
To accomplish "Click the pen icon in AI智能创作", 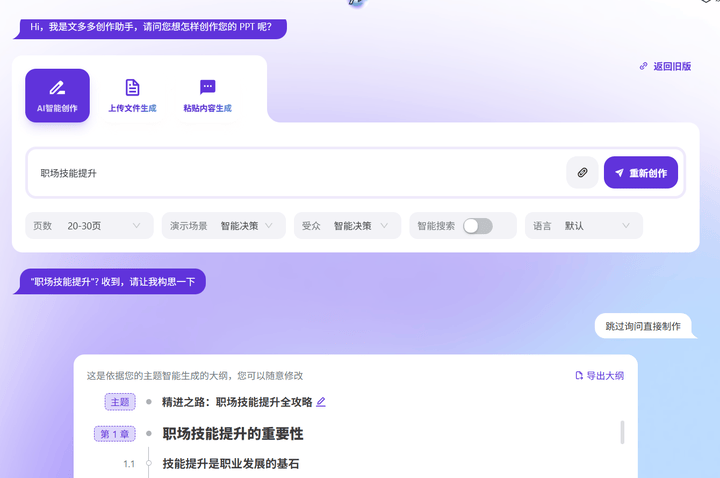I will [x=57, y=88].
